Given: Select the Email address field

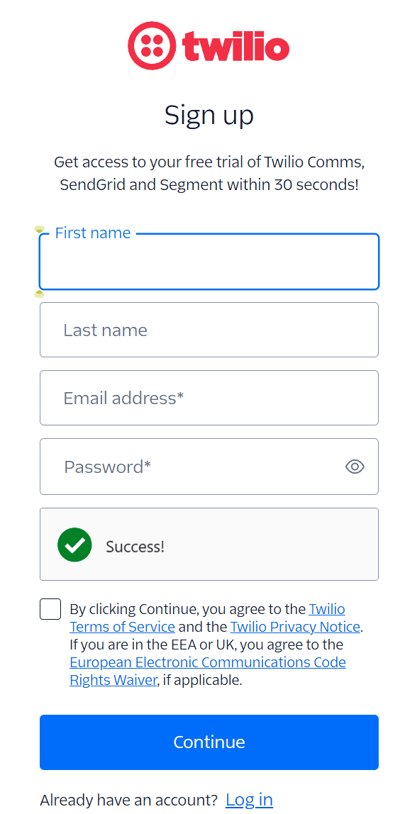Looking at the screenshot, I should click(209, 398).
